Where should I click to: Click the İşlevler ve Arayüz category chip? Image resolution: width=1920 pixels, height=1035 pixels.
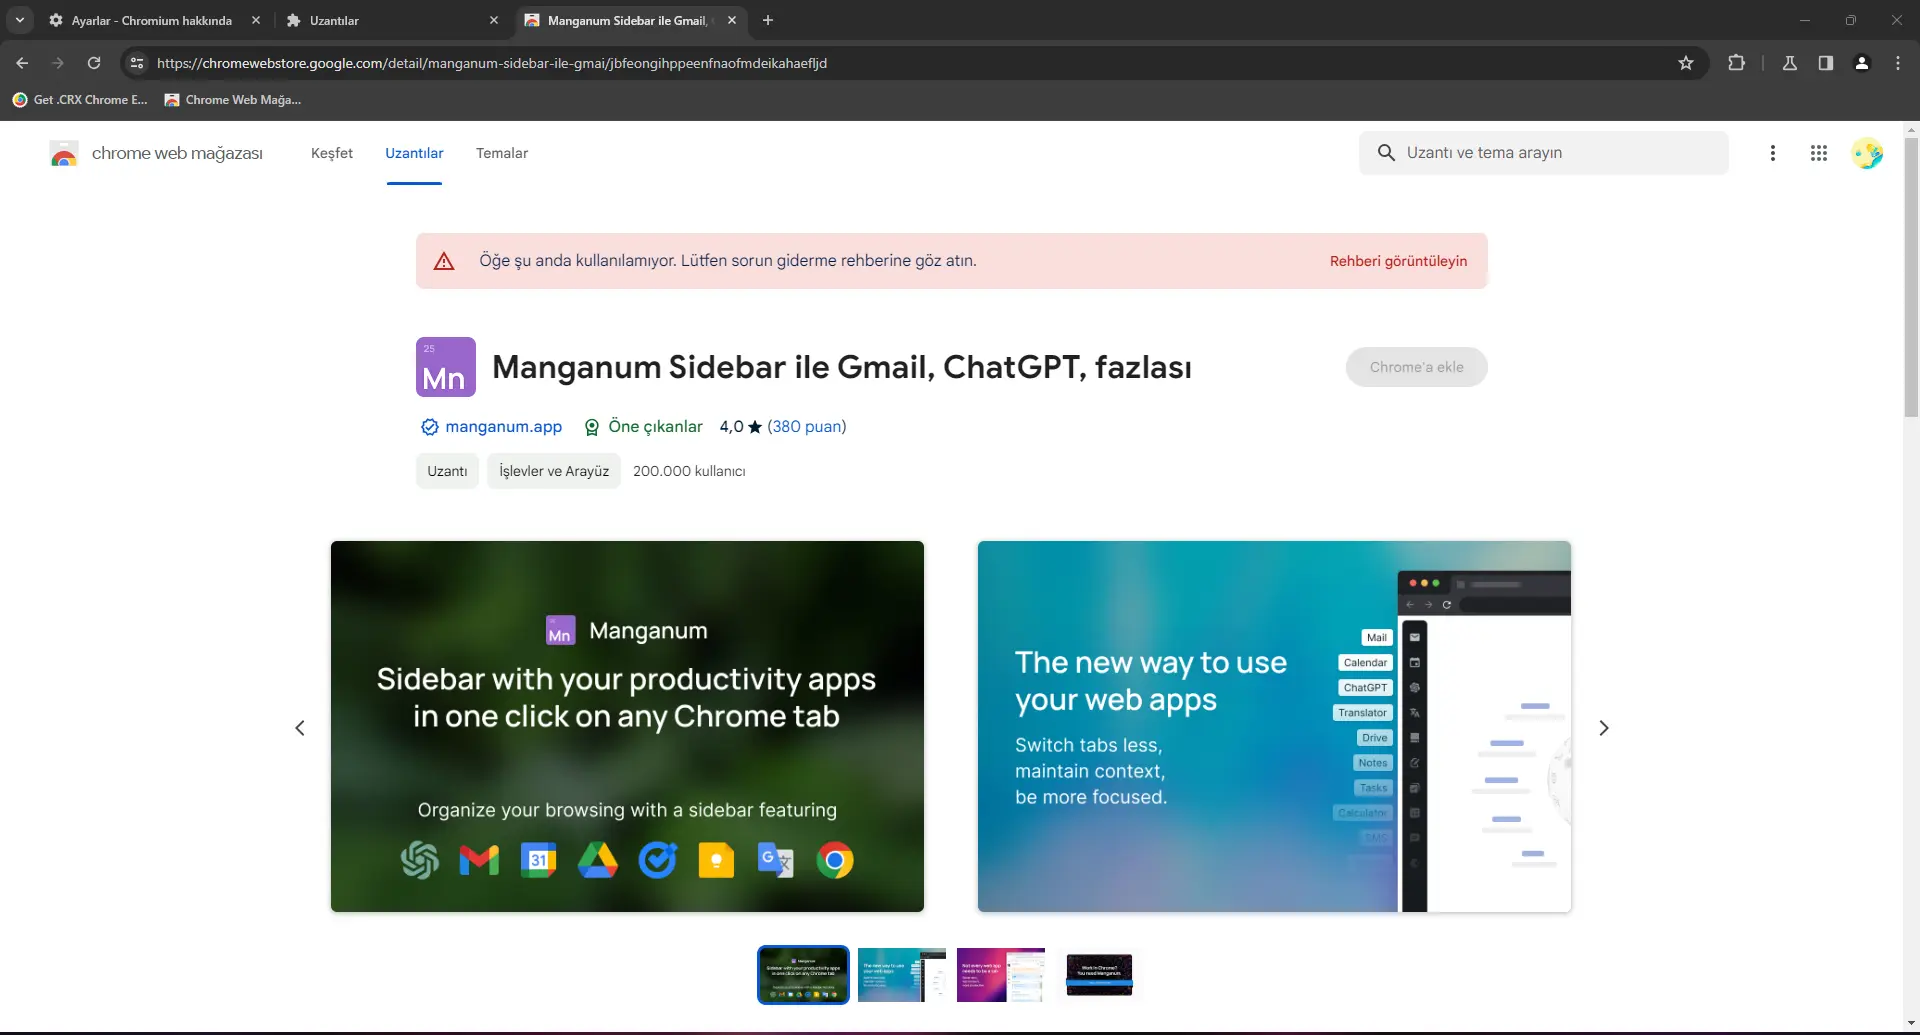click(554, 471)
